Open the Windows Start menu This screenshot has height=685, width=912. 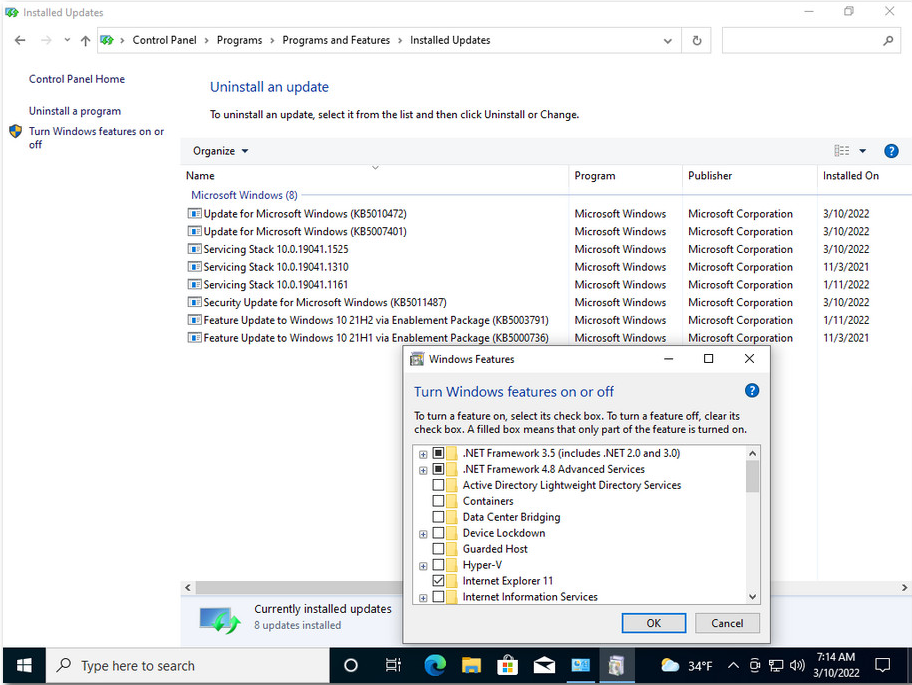(x=24, y=665)
